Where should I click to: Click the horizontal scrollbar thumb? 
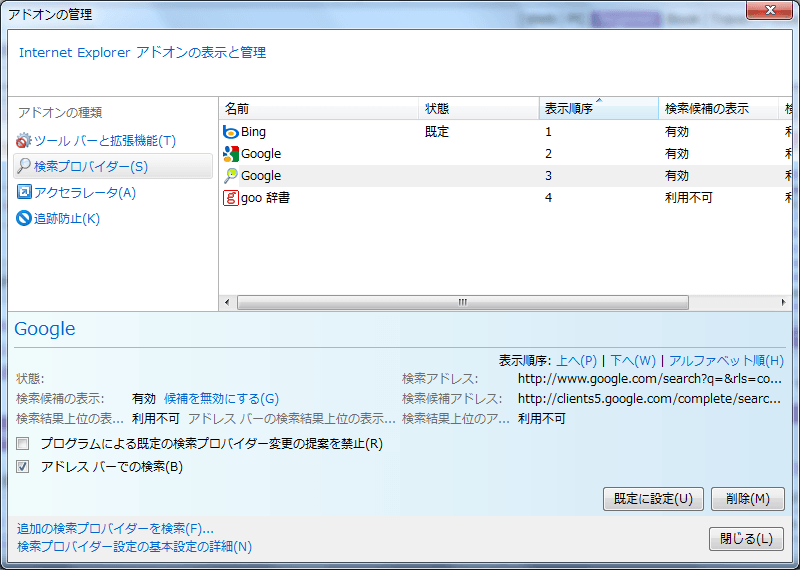pos(463,303)
